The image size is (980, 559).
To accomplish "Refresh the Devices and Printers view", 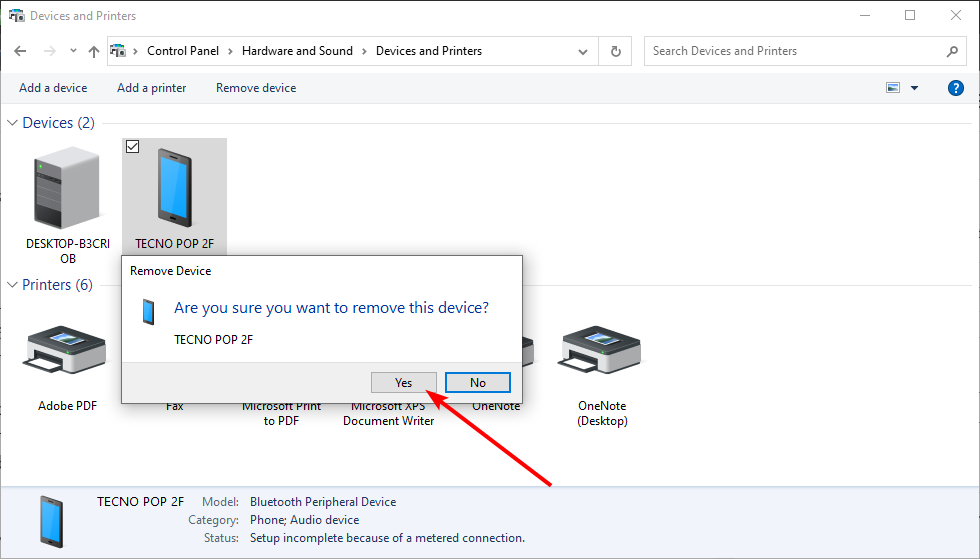I will pos(616,51).
